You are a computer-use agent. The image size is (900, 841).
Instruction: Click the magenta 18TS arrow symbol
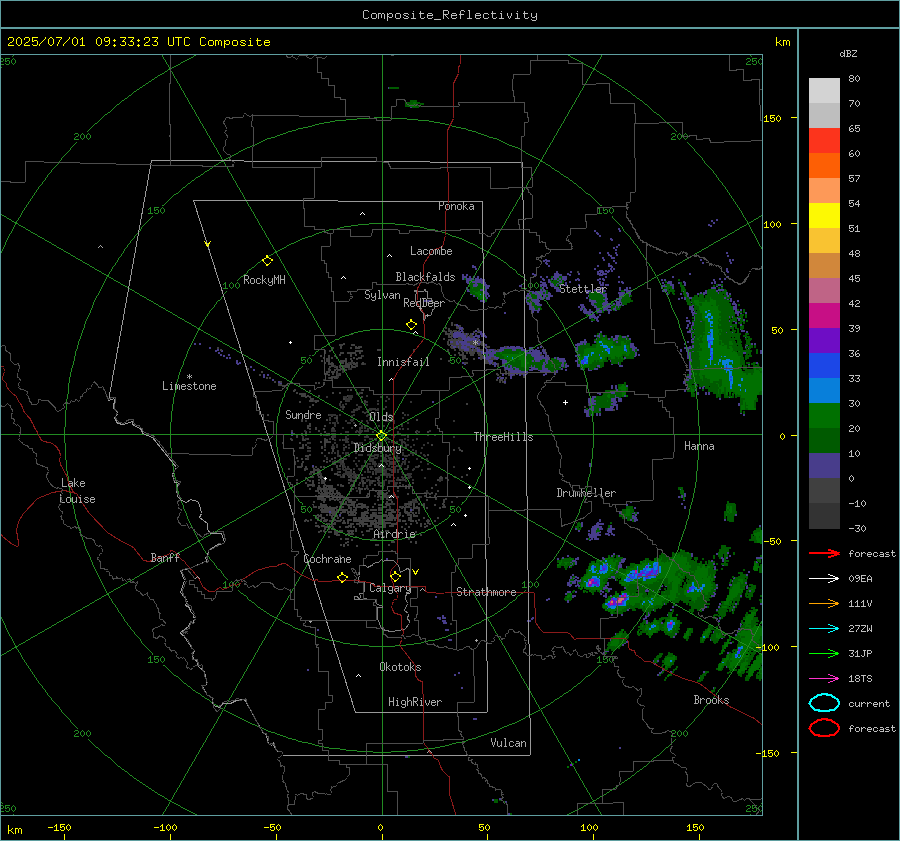[x=824, y=679]
